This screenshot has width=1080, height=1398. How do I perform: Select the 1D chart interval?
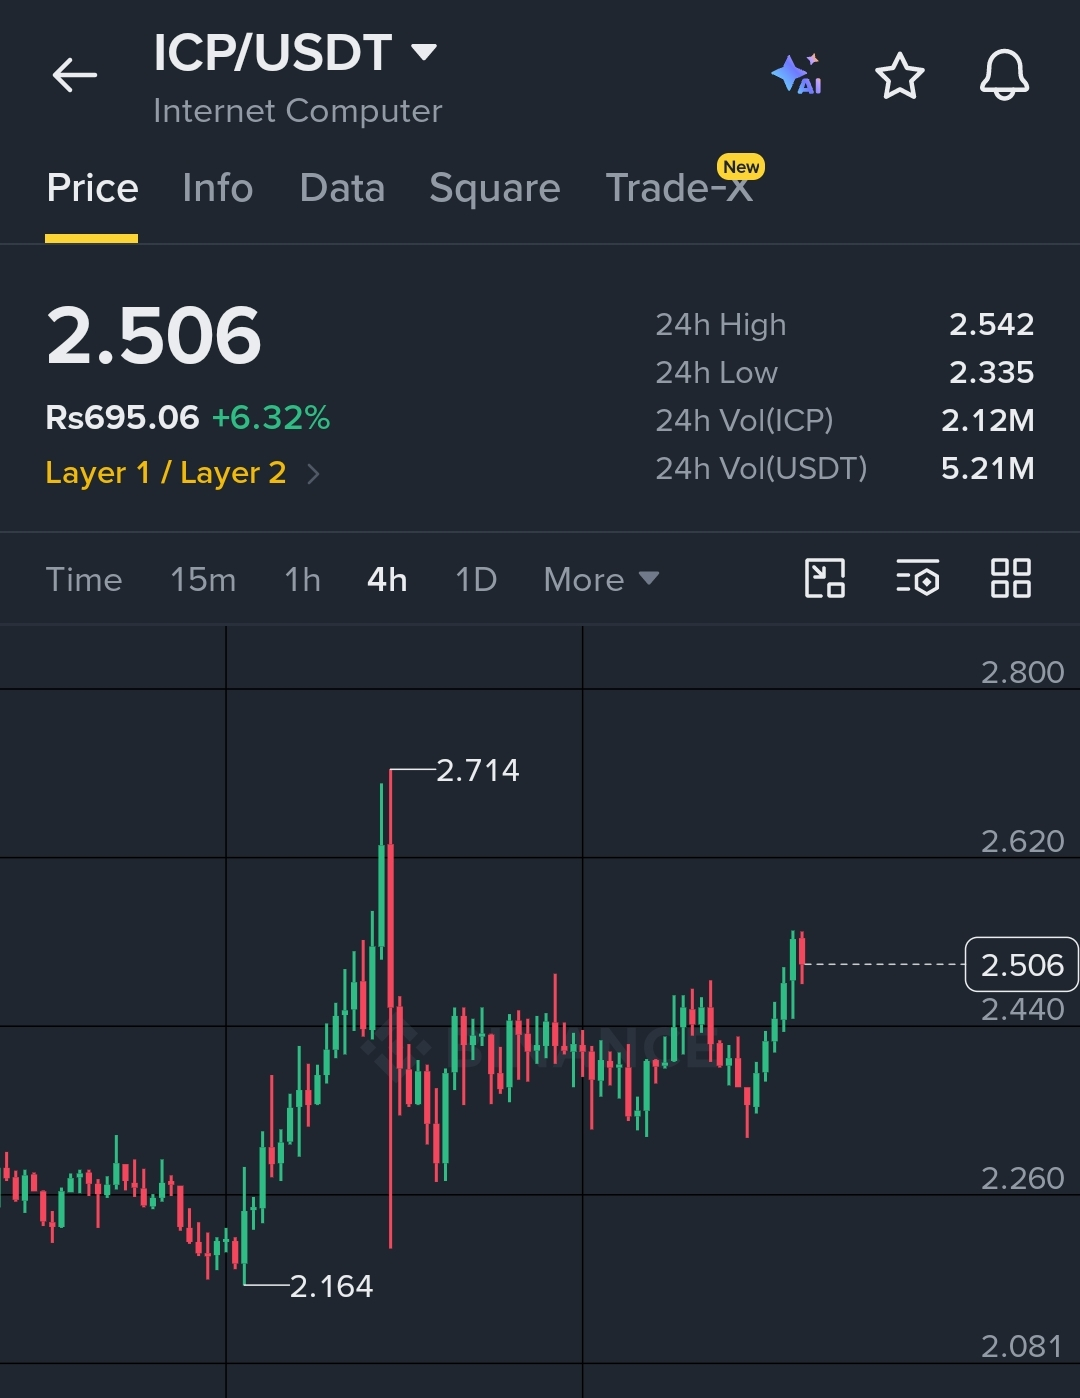pos(476,579)
